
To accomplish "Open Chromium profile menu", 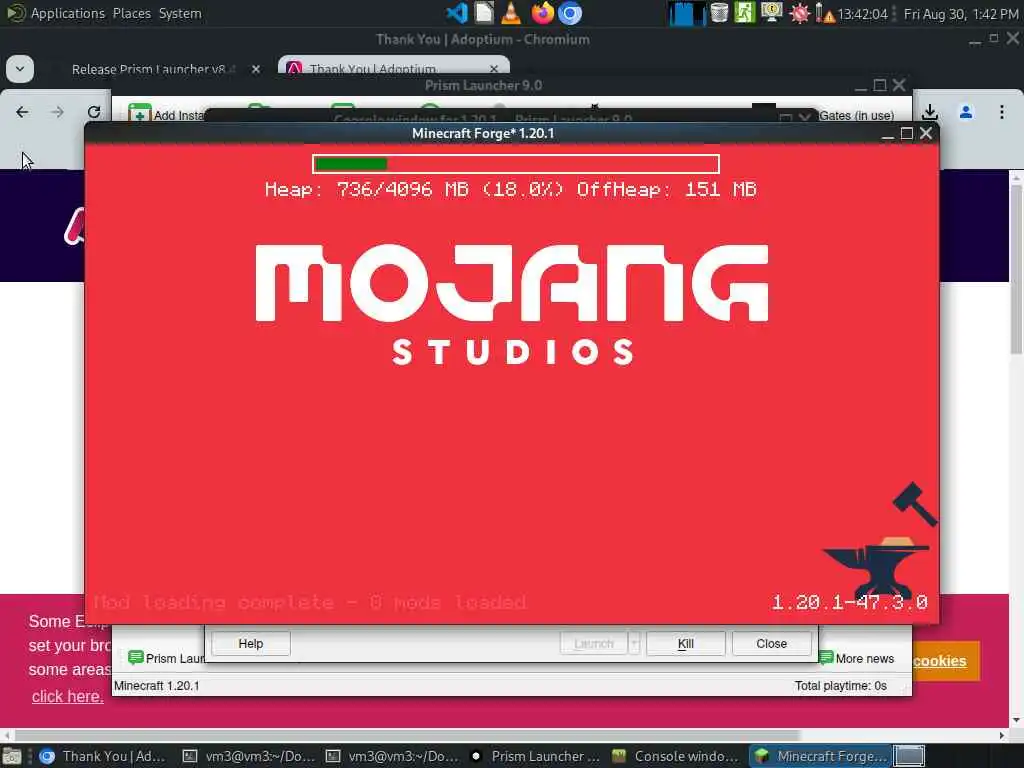I will point(966,112).
